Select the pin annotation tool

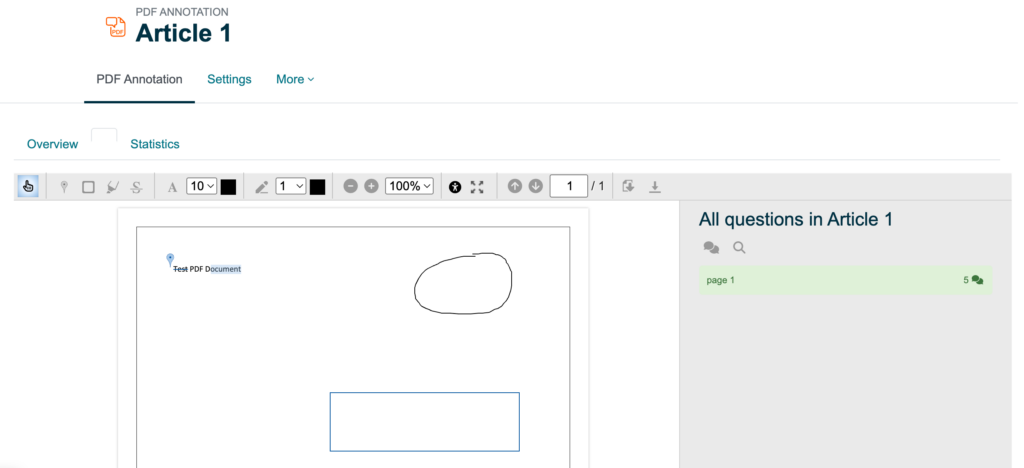coord(64,187)
